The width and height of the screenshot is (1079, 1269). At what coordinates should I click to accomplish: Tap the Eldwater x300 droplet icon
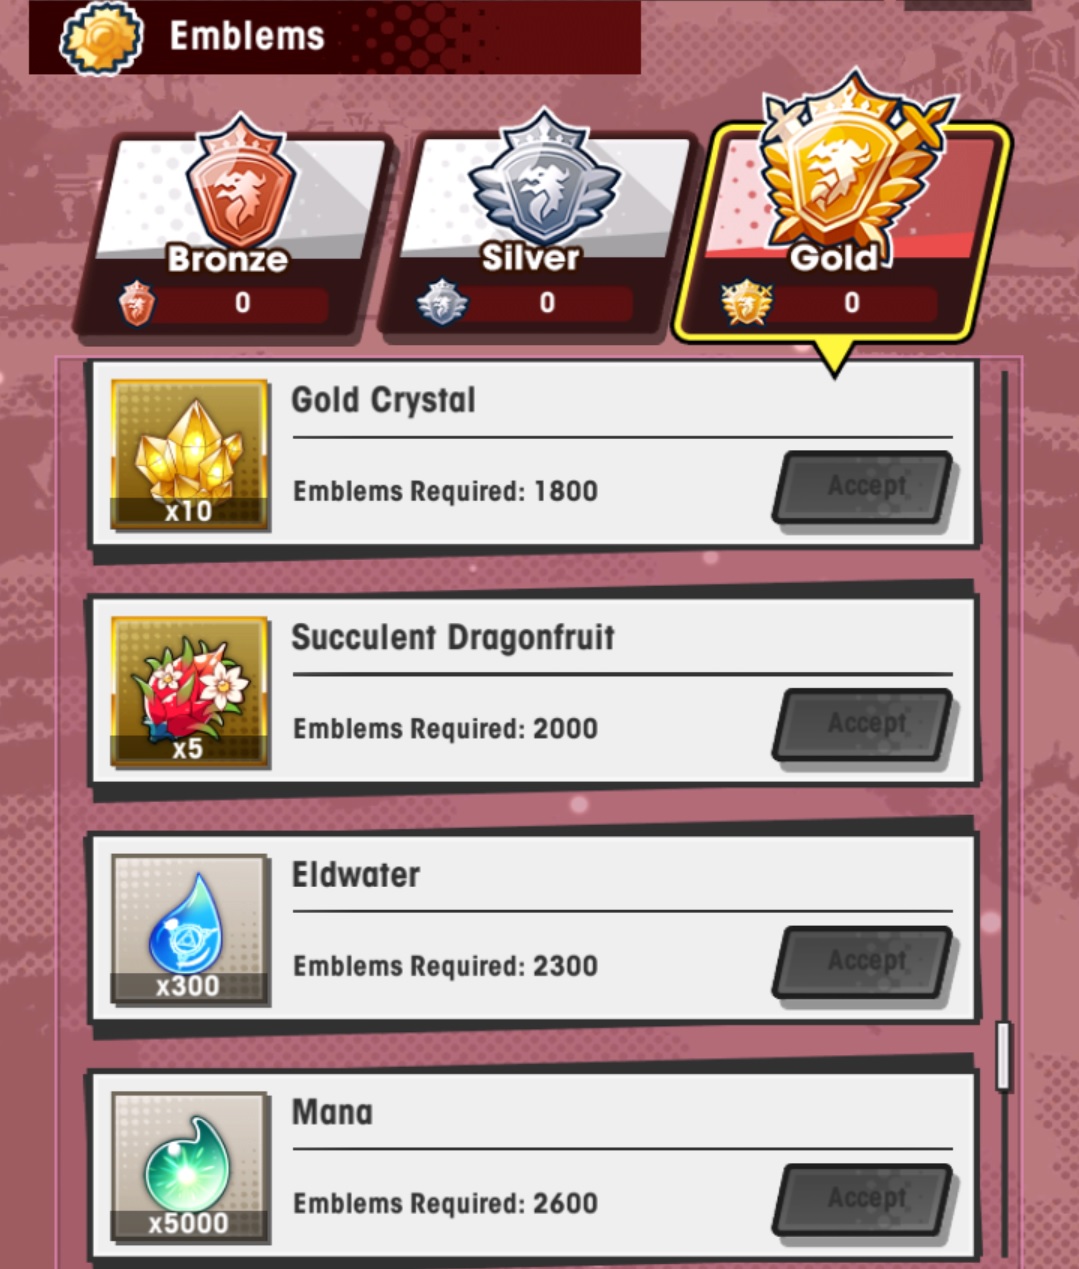[x=189, y=929]
